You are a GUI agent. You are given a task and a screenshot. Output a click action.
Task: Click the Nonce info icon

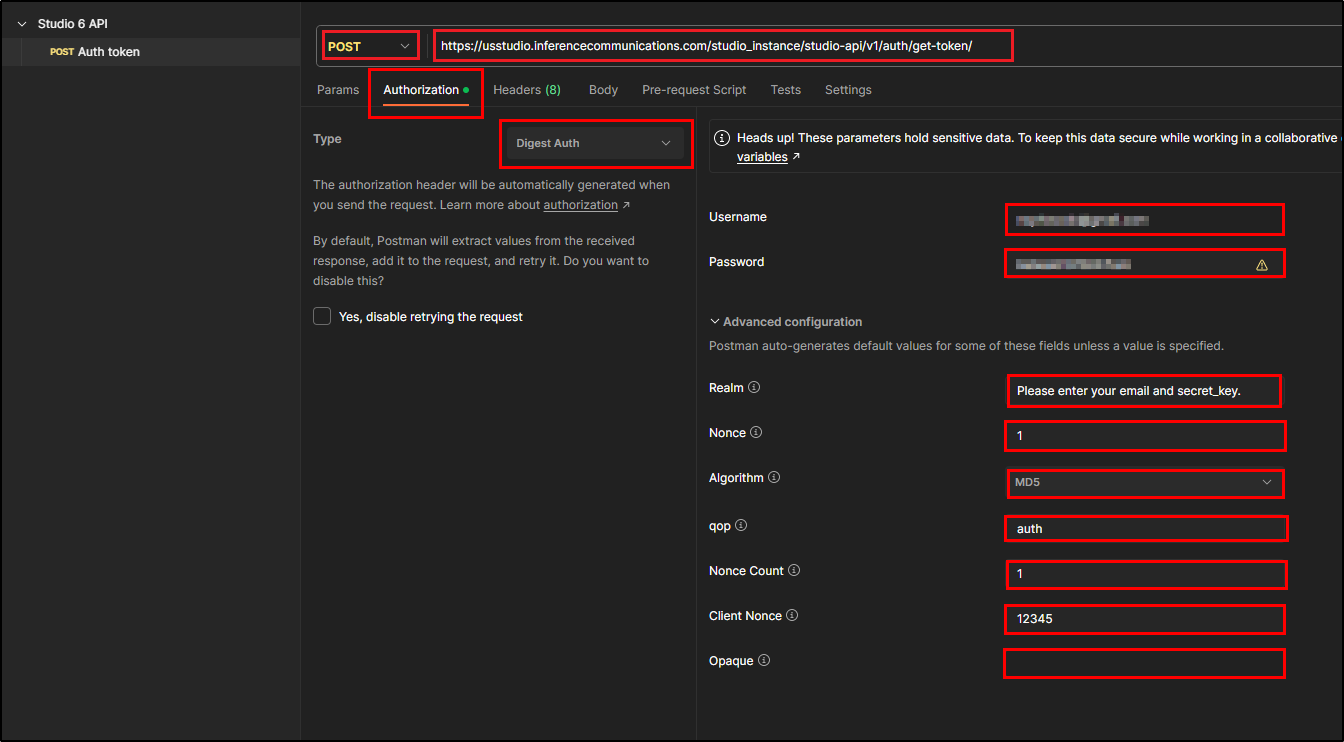(756, 433)
